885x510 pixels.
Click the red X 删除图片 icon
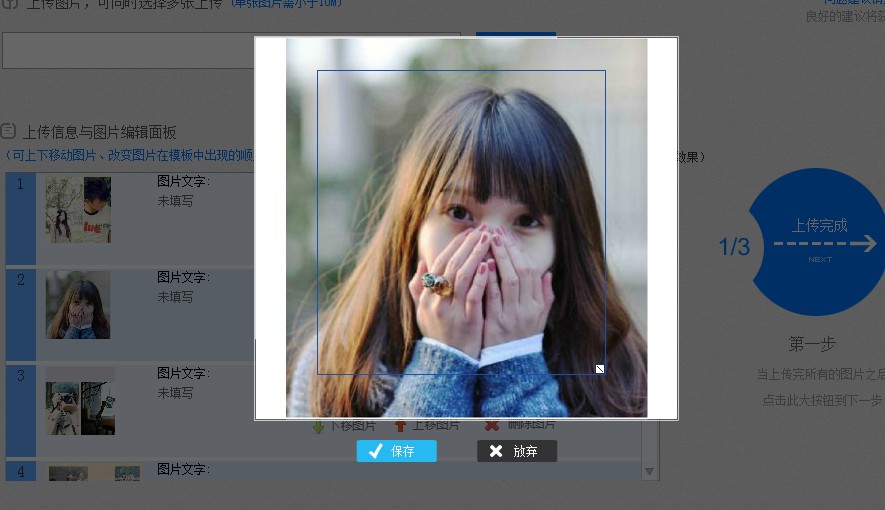(x=492, y=425)
